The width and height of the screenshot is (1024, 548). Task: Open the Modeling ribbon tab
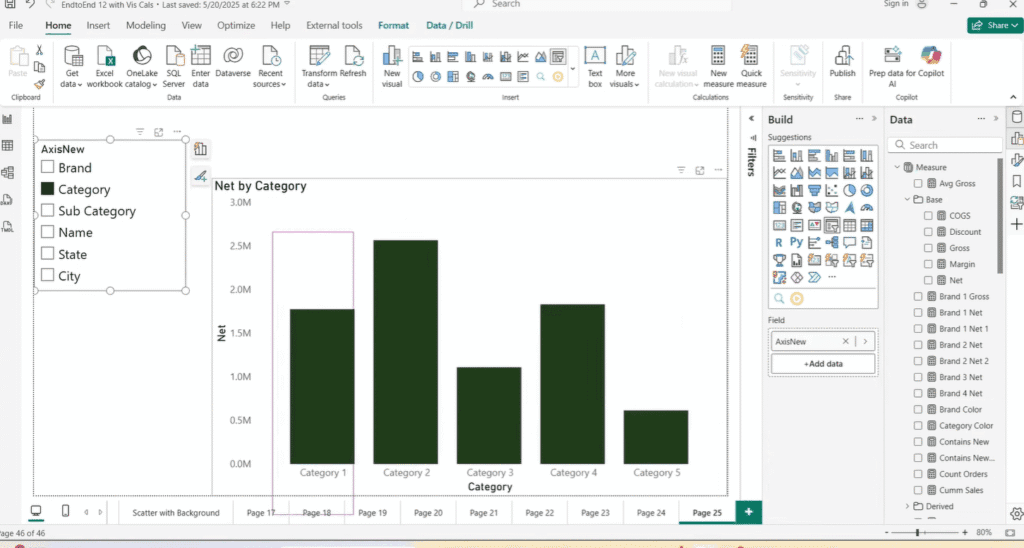click(x=146, y=25)
